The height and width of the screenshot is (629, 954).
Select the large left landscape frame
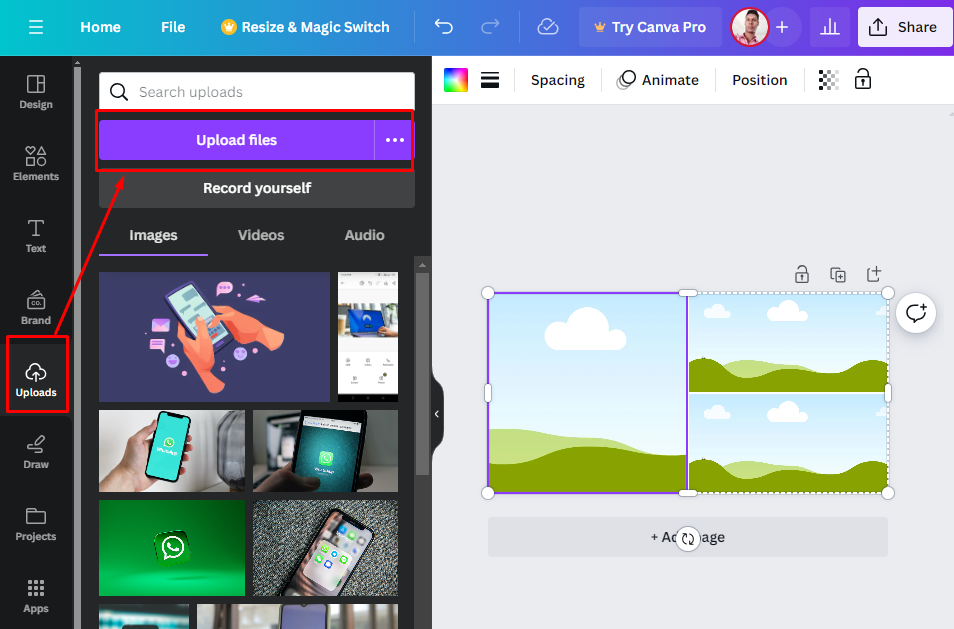(588, 393)
